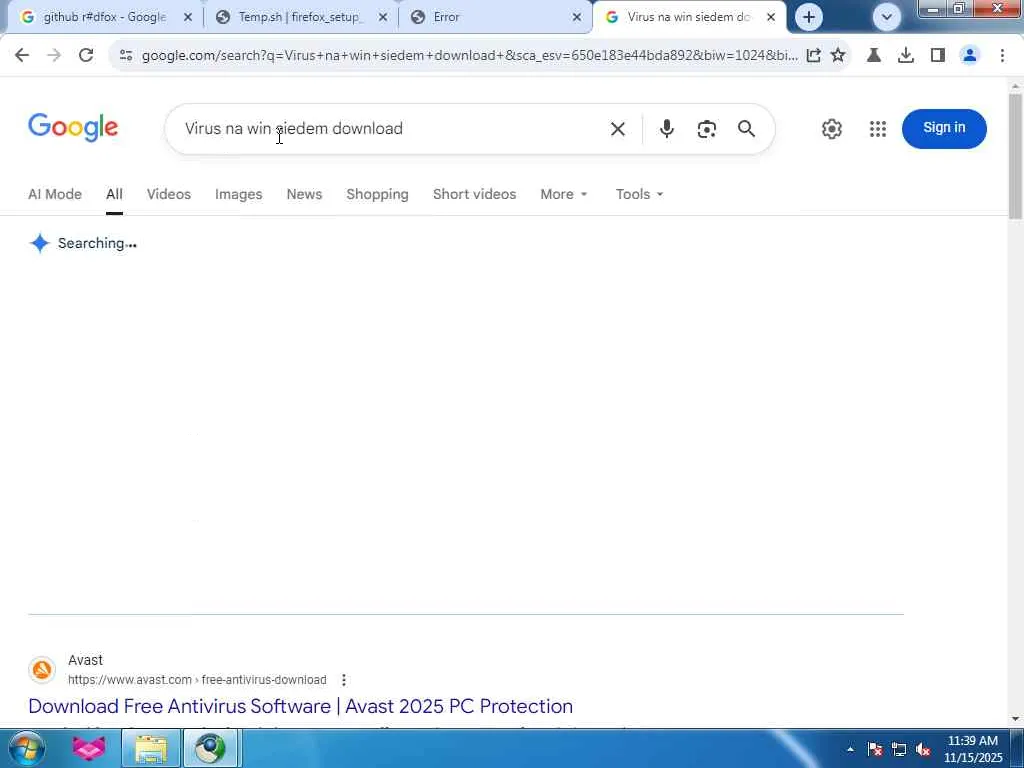The width and height of the screenshot is (1024, 768).
Task: Open Chrome three-dot menu
Action: coord(1002,56)
